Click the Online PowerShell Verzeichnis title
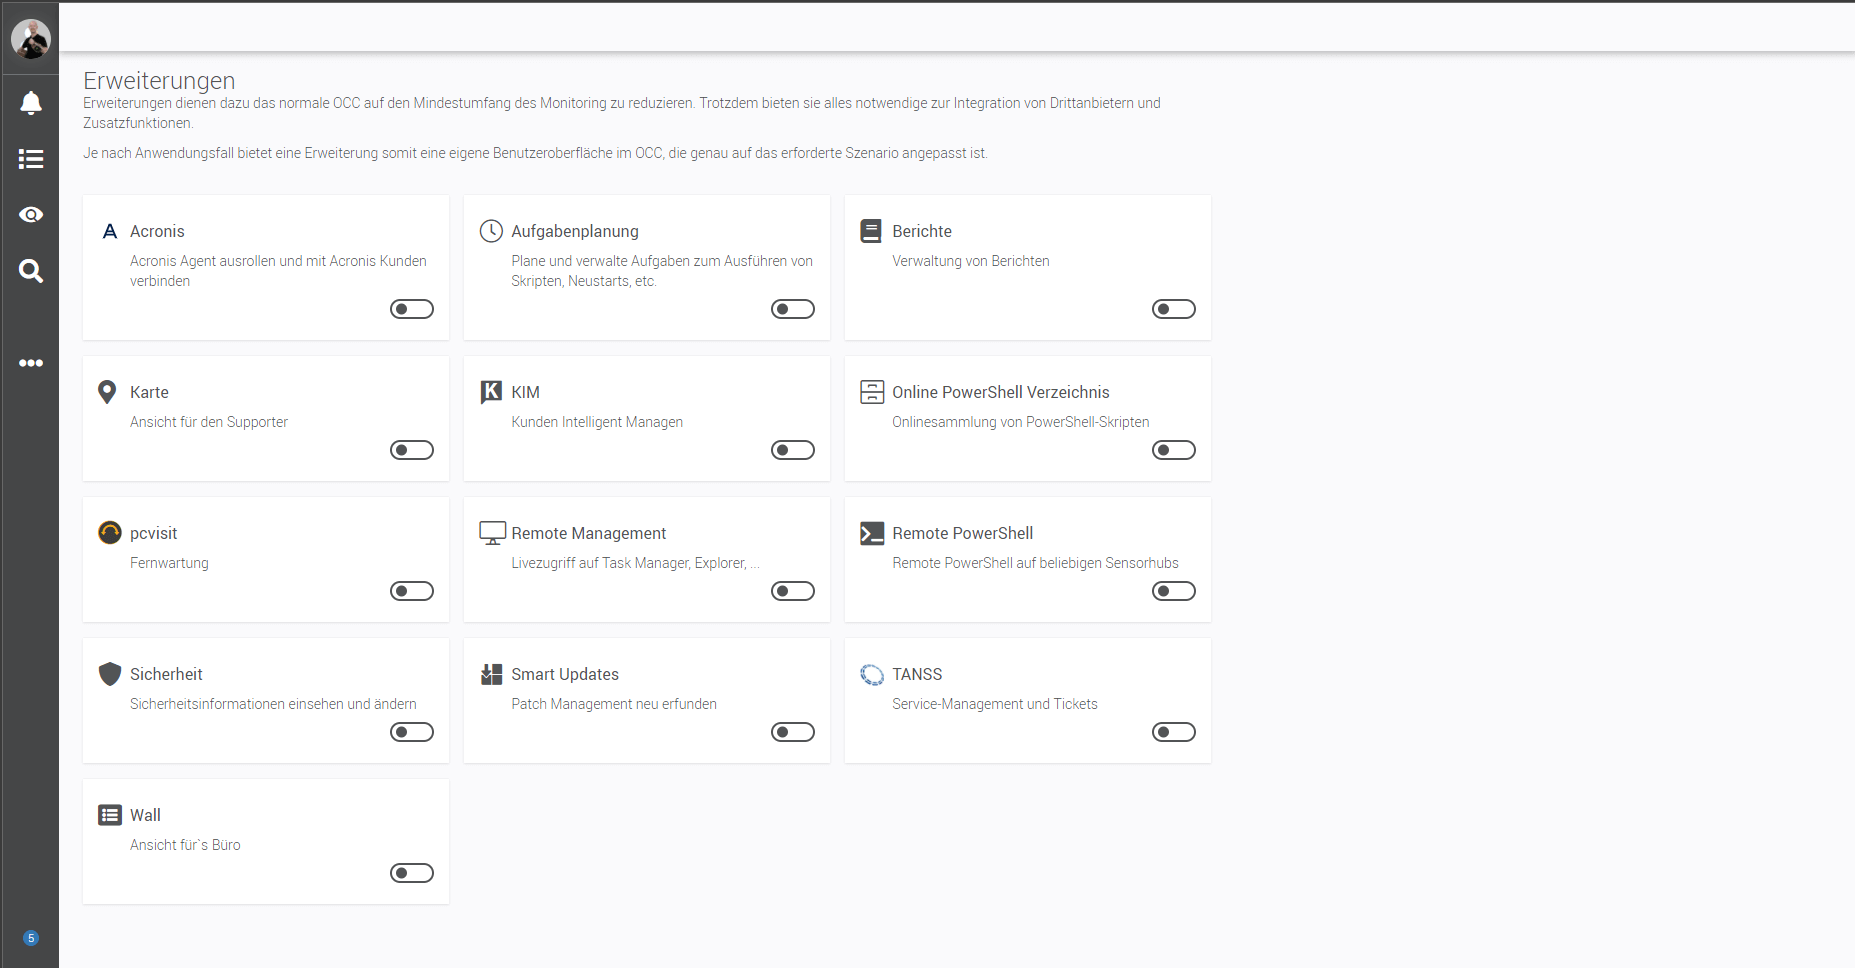1855x968 pixels. point(1000,393)
